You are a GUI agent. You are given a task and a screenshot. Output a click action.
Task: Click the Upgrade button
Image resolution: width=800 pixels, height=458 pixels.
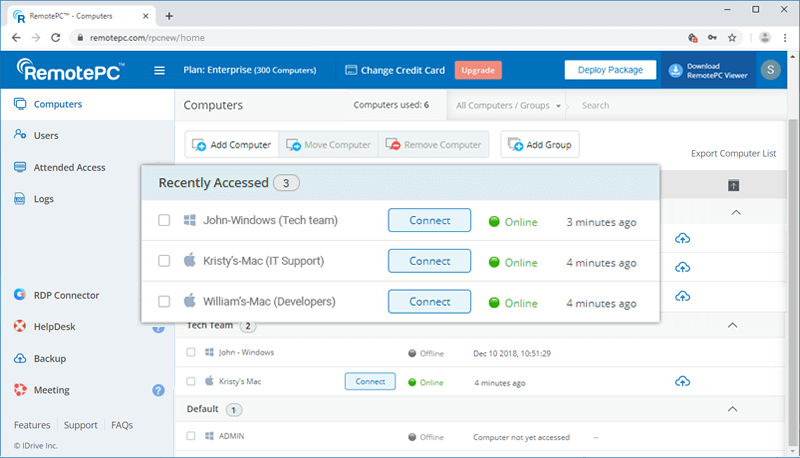click(478, 70)
